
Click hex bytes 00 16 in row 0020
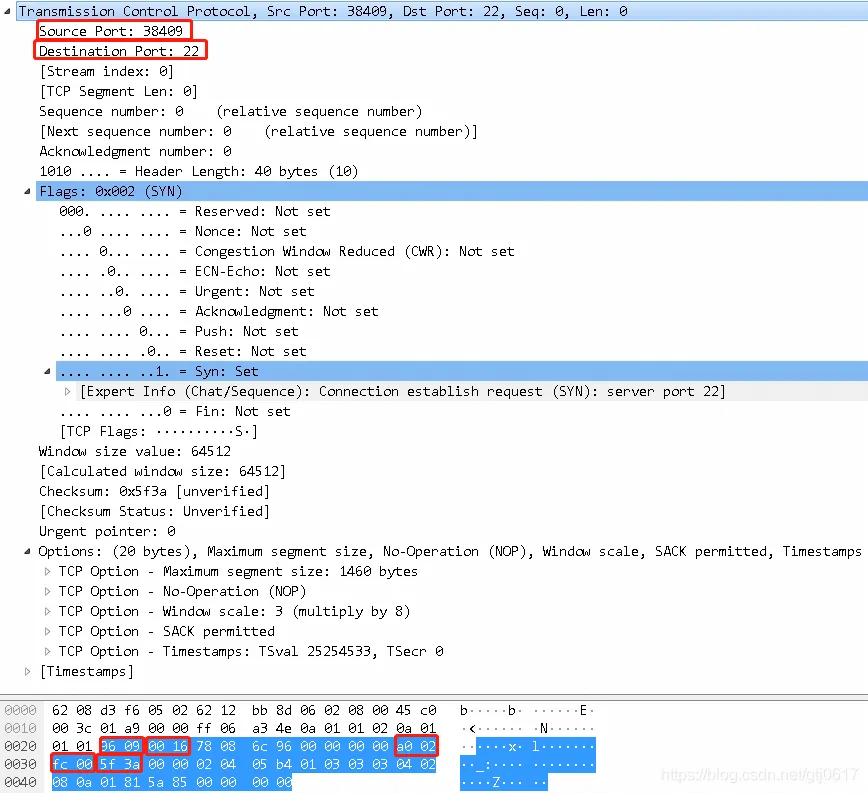168,747
